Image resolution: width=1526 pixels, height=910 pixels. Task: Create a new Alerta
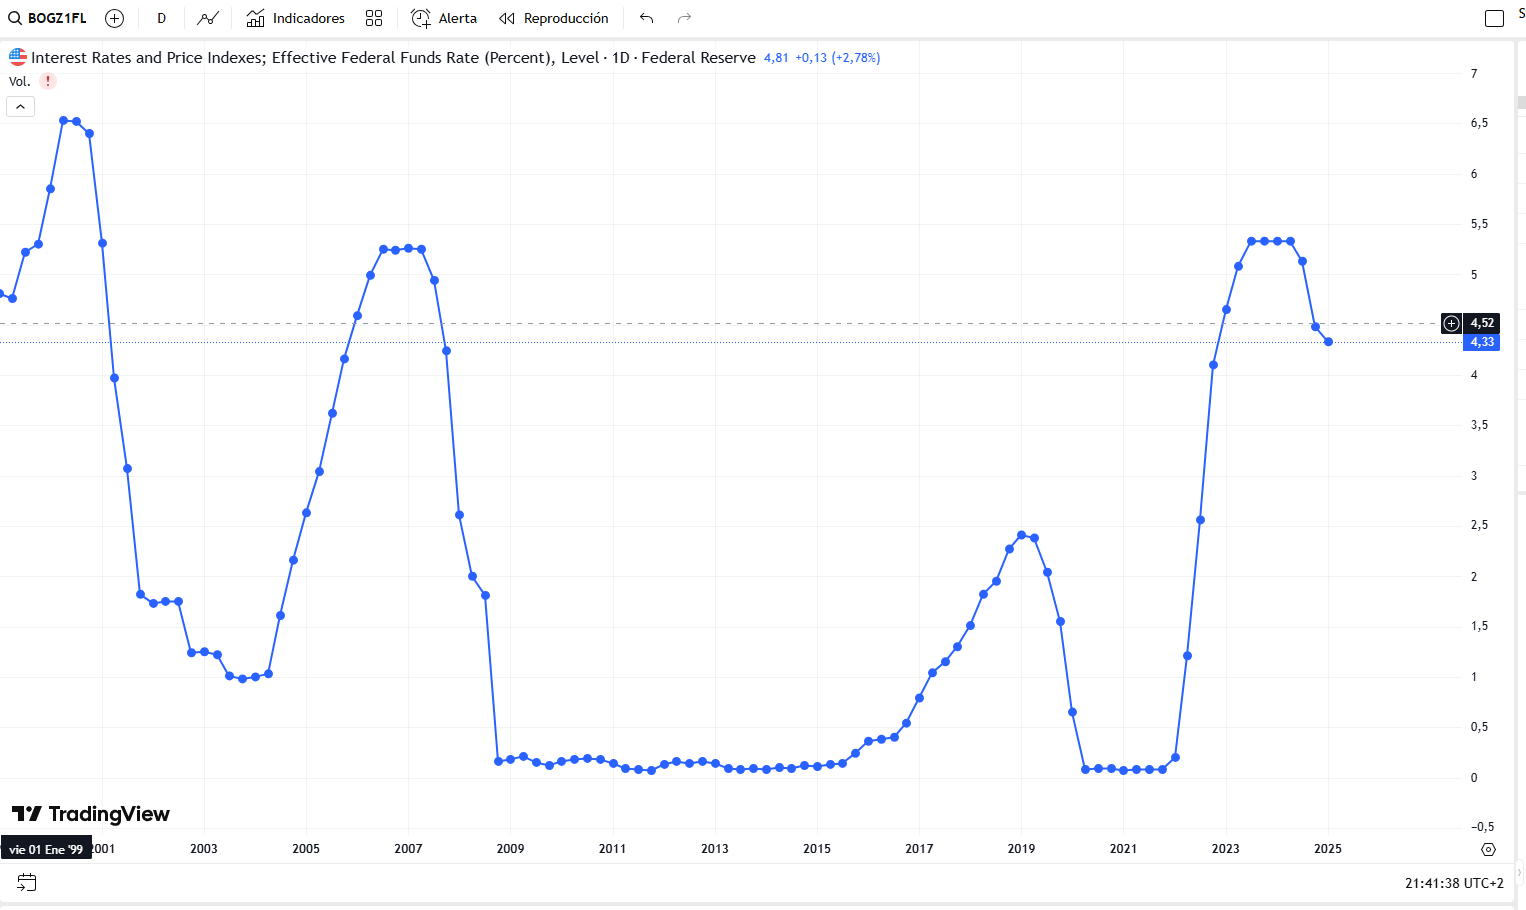[444, 18]
